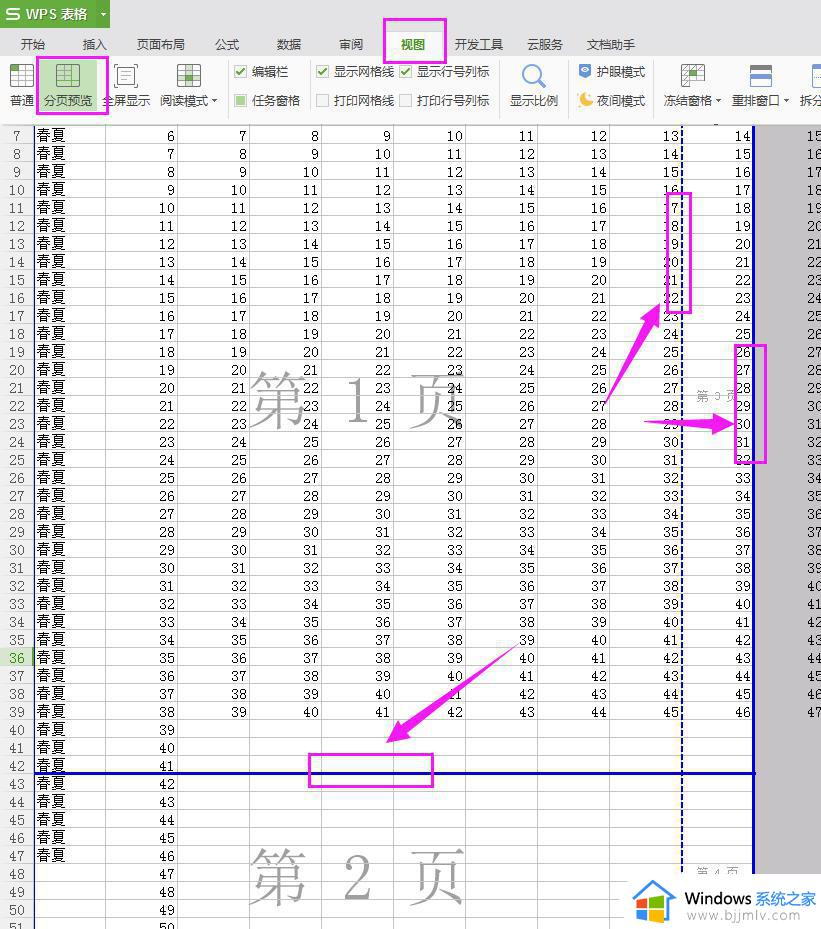This screenshot has width=821, height=929.
Task: Uncheck 显示行号列标 show headers
Action: (405, 72)
